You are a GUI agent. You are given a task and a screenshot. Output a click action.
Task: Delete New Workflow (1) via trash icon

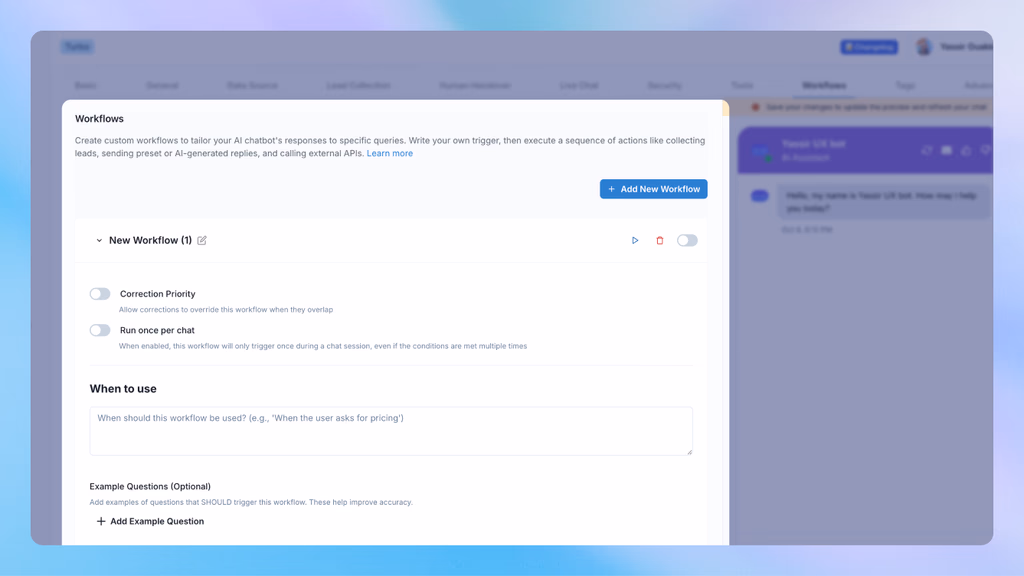tap(660, 240)
